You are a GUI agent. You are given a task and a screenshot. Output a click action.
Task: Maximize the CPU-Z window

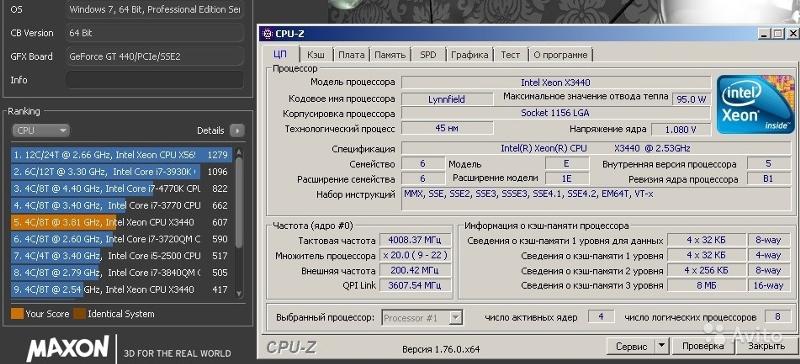(x=777, y=34)
